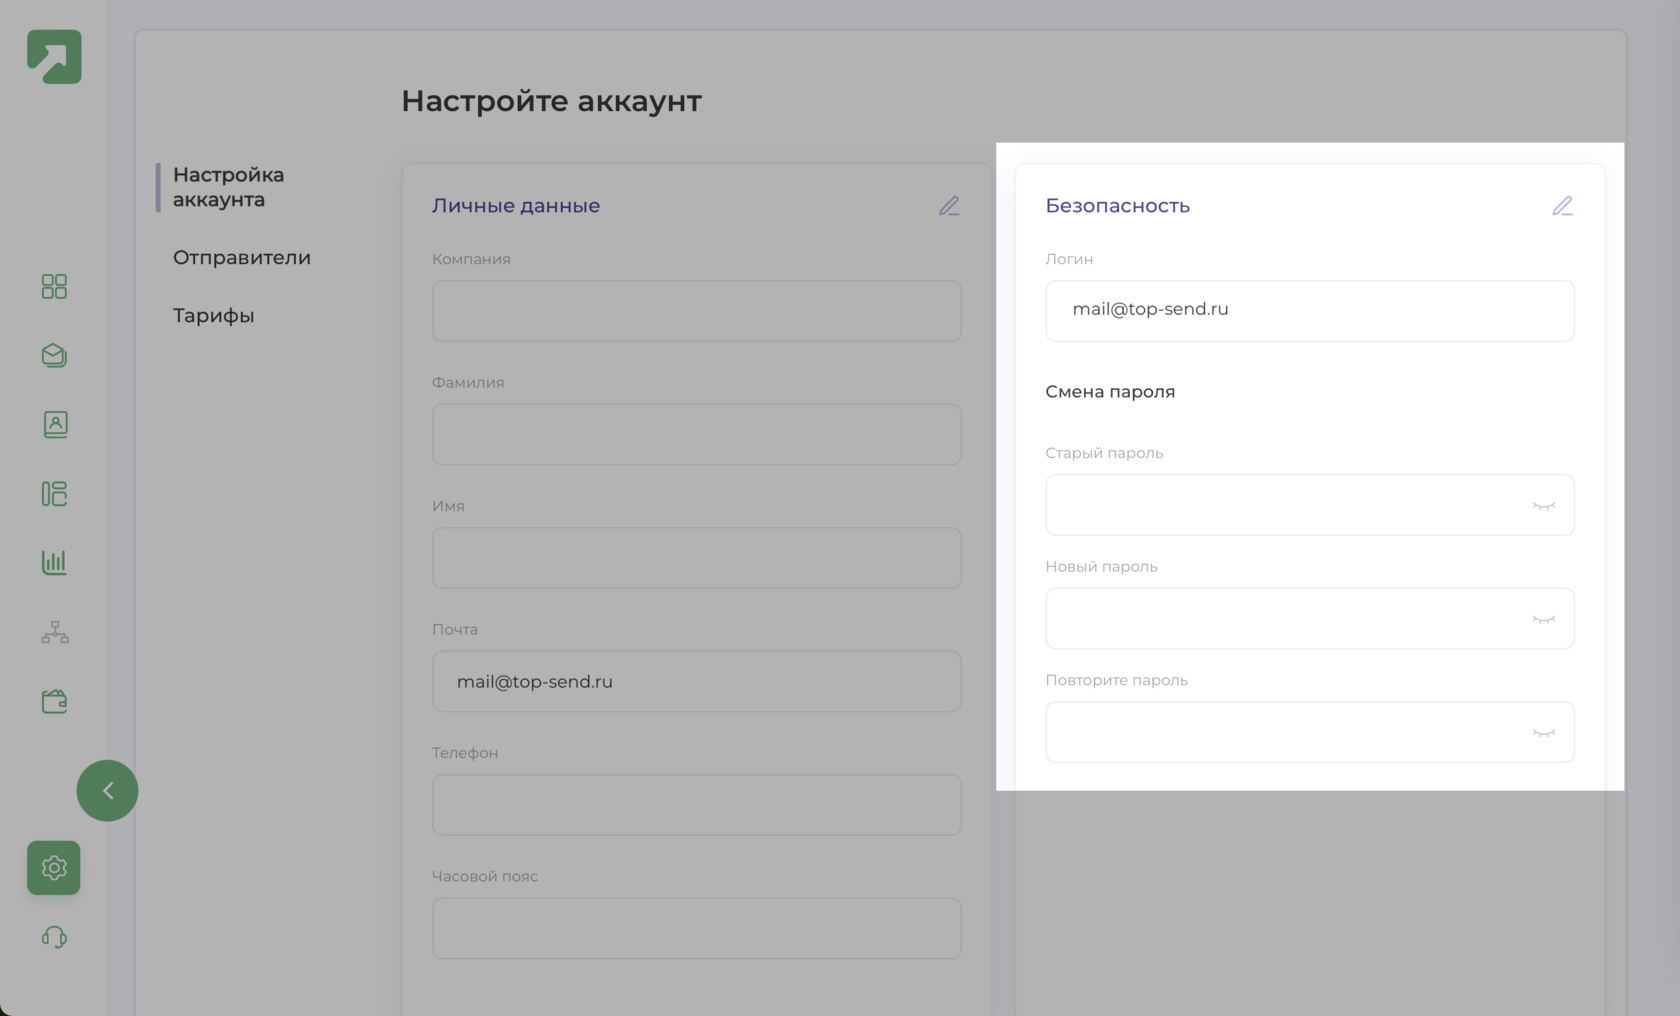
Task: Focus the Телефон input field
Action: (697, 805)
